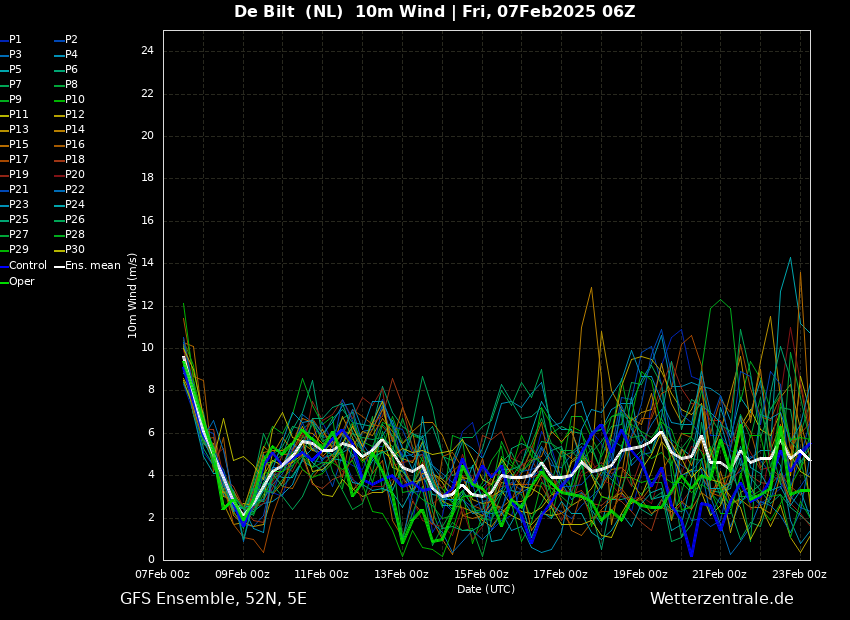Screen dimensions: 850x620
Task: Click the 24 value on wind axis
Action: pos(147,51)
